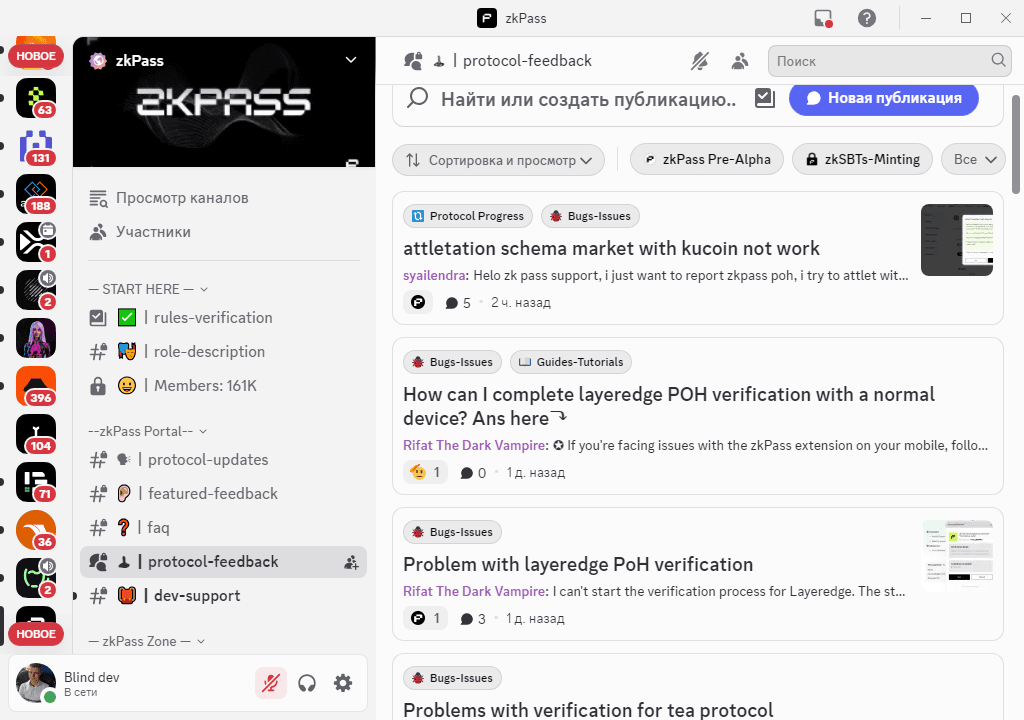Open rules-verification channel
This screenshot has width=1024, height=720.
(223, 318)
